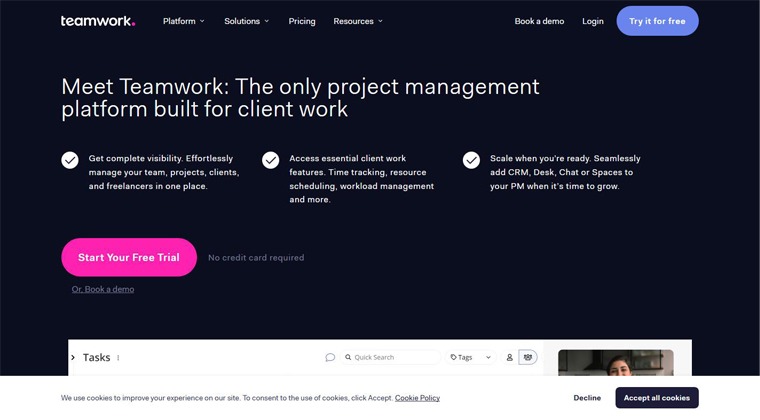760x420 pixels.
Task: Click the teamwork logo
Action: tap(98, 21)
